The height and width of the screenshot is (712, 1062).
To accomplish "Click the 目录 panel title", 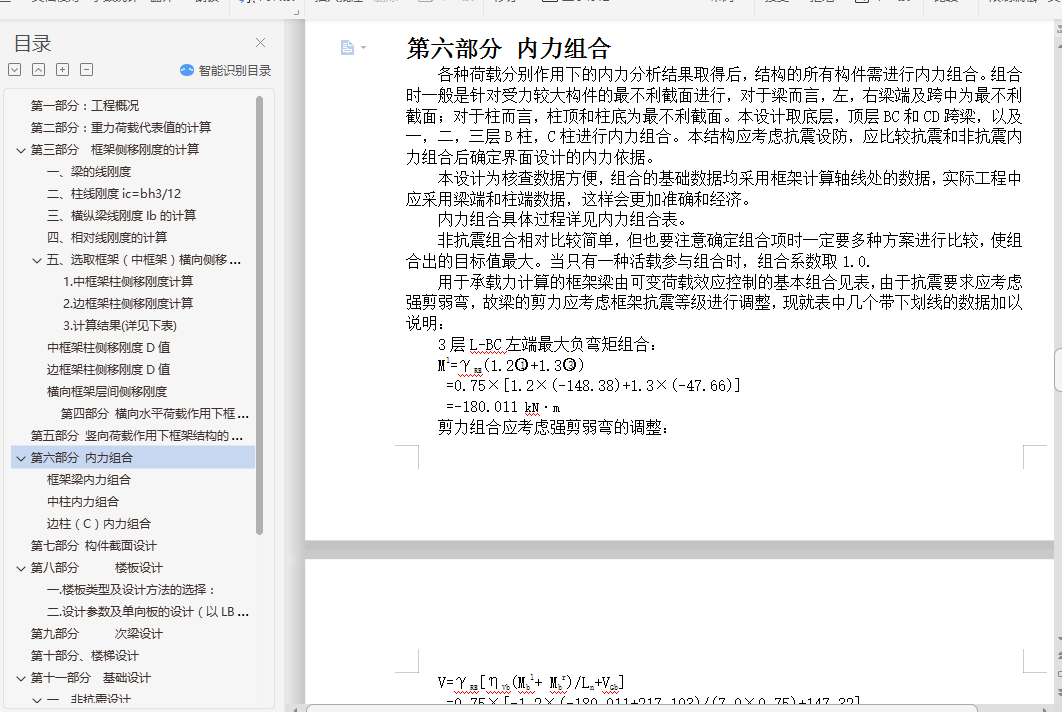I will (33, 43).
